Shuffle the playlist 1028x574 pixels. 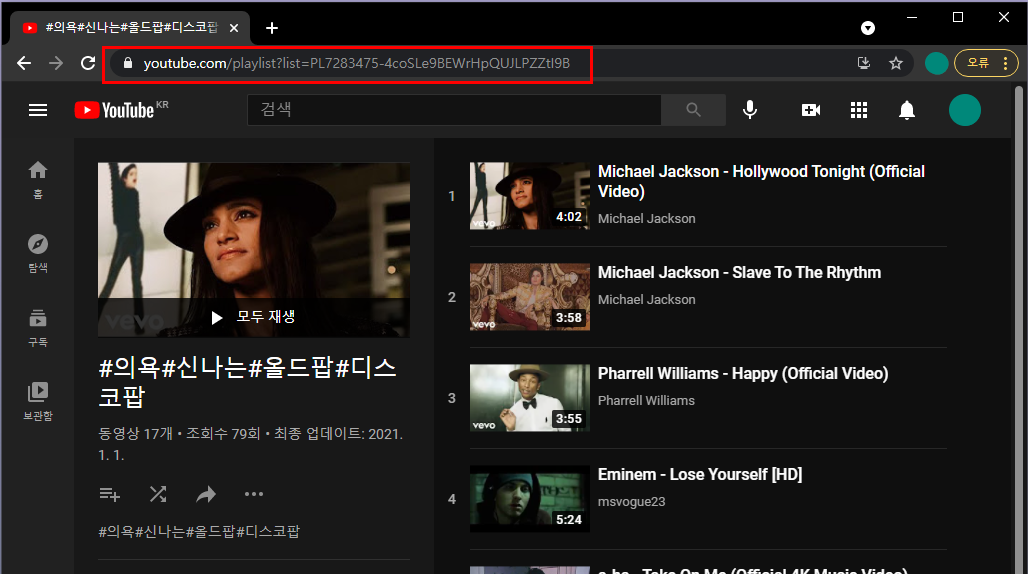coord(158,494)
